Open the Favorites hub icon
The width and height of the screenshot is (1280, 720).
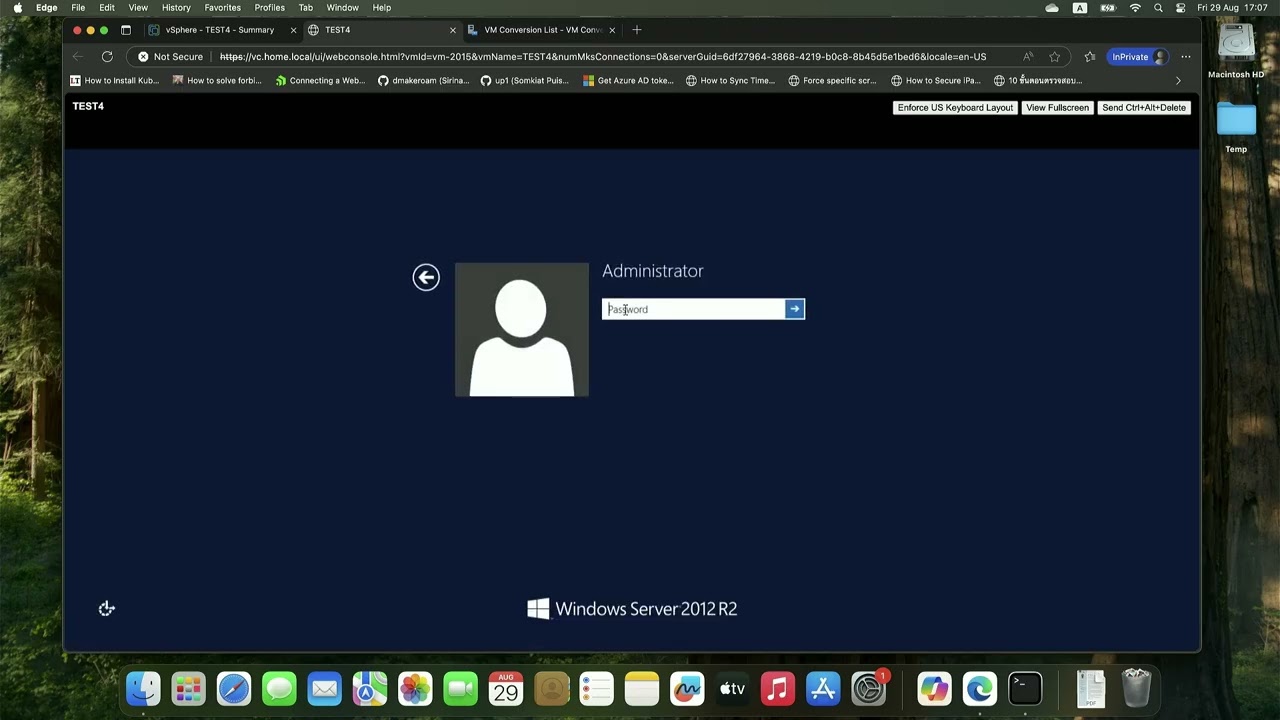pos(1090,57)
